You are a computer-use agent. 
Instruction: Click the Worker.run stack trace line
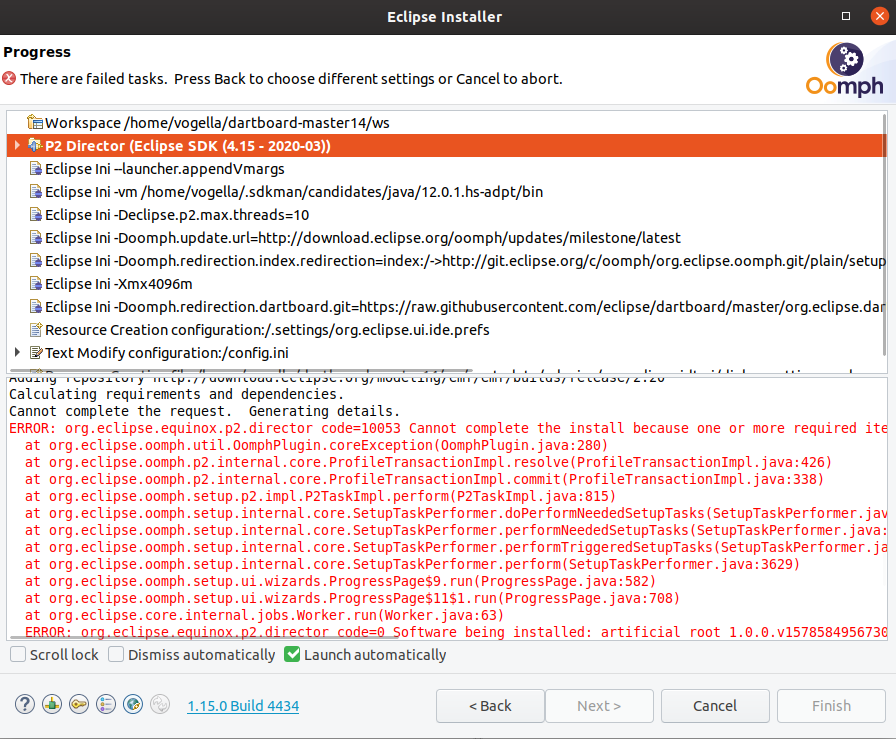[x=265, y=615]
